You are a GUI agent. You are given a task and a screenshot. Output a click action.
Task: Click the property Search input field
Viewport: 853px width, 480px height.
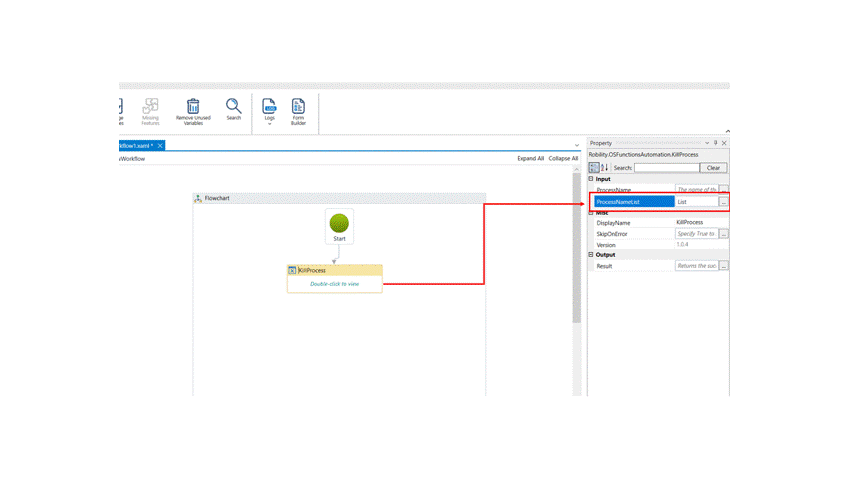pyautogui.click(x=666, y=168)
